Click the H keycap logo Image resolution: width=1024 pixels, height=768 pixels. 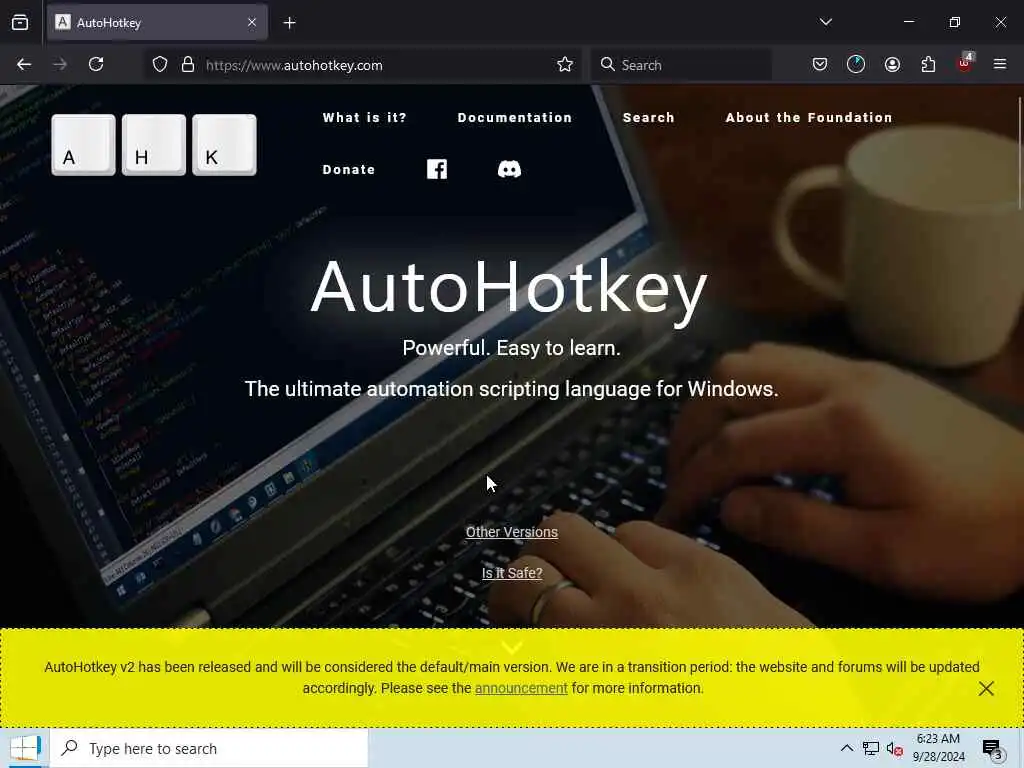click(154, 145)
